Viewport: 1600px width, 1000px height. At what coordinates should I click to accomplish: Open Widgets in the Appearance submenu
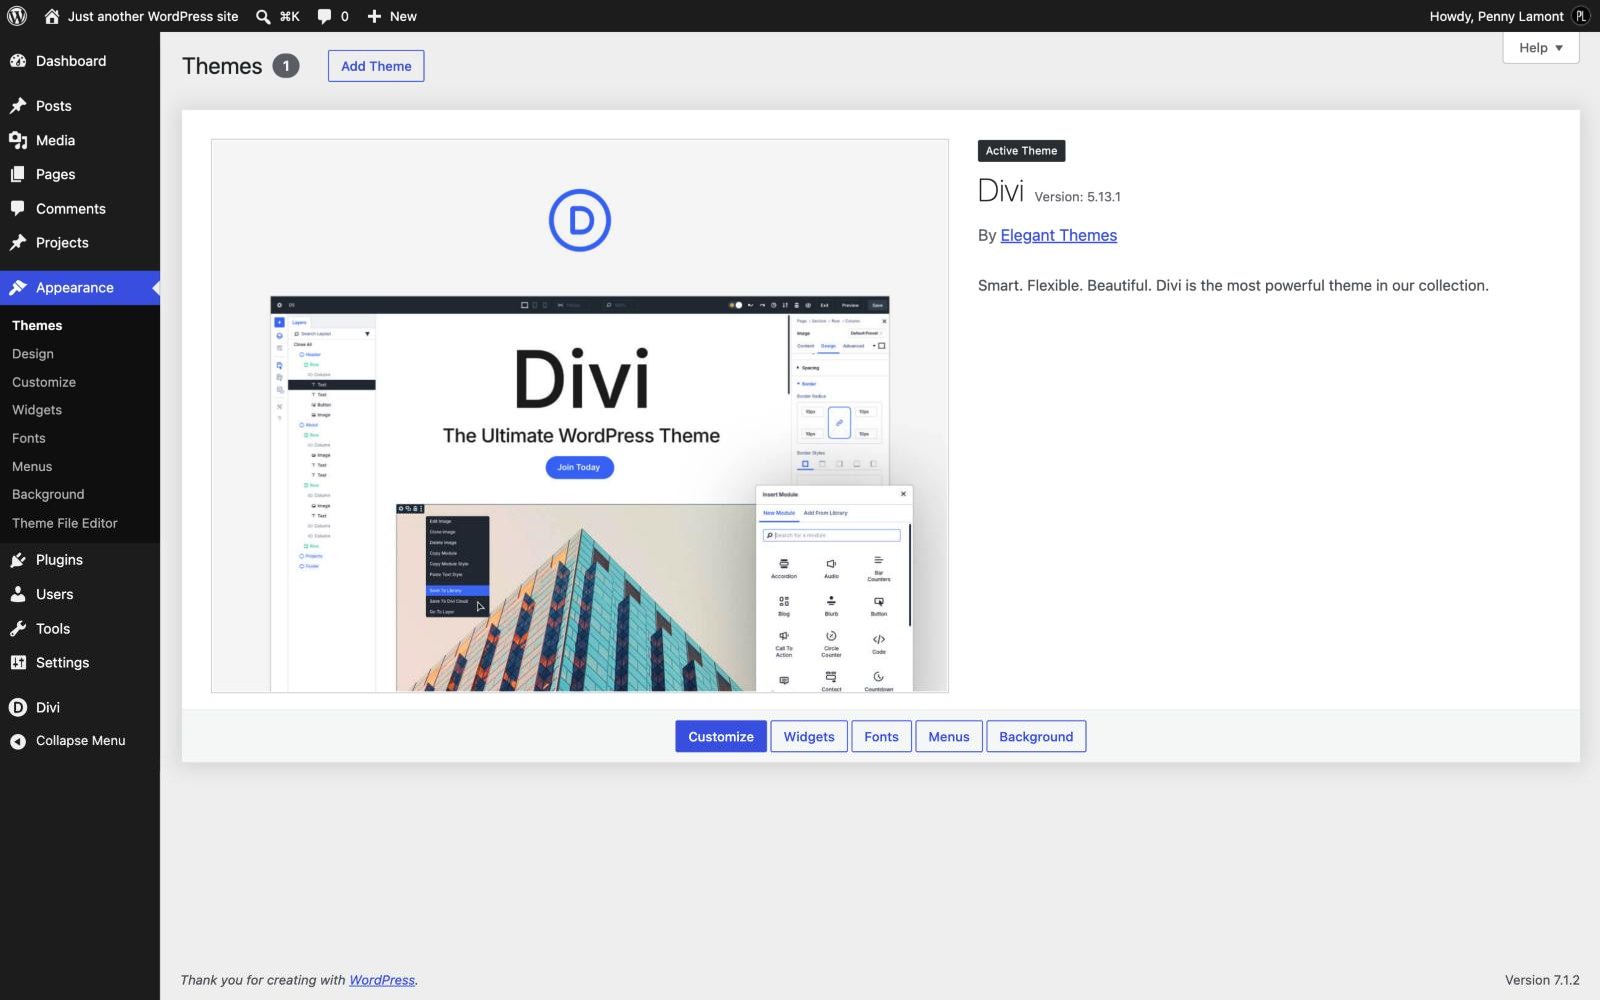coord(37,410)
